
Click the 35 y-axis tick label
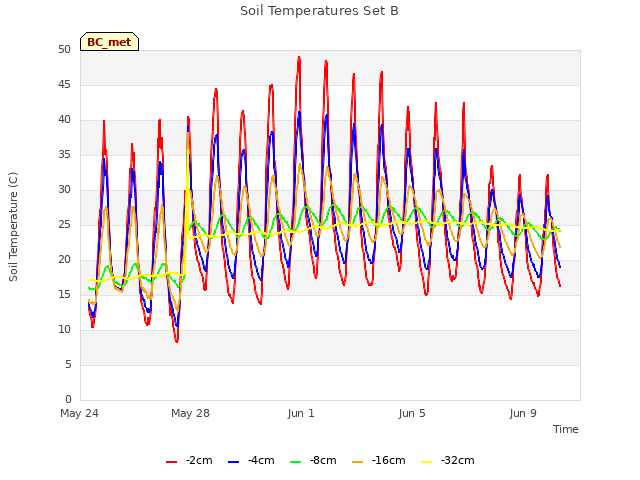pyautogui.click(x=64, y=155)
